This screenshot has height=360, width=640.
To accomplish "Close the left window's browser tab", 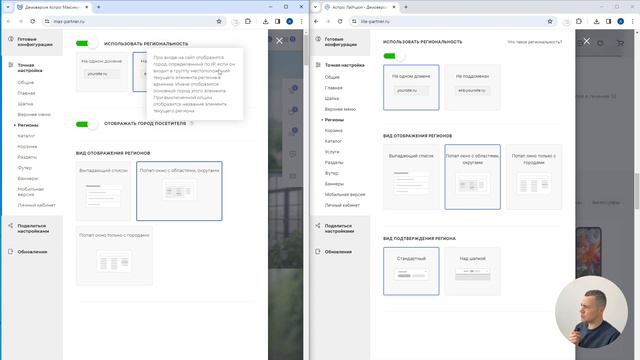I will click(87, 7).
